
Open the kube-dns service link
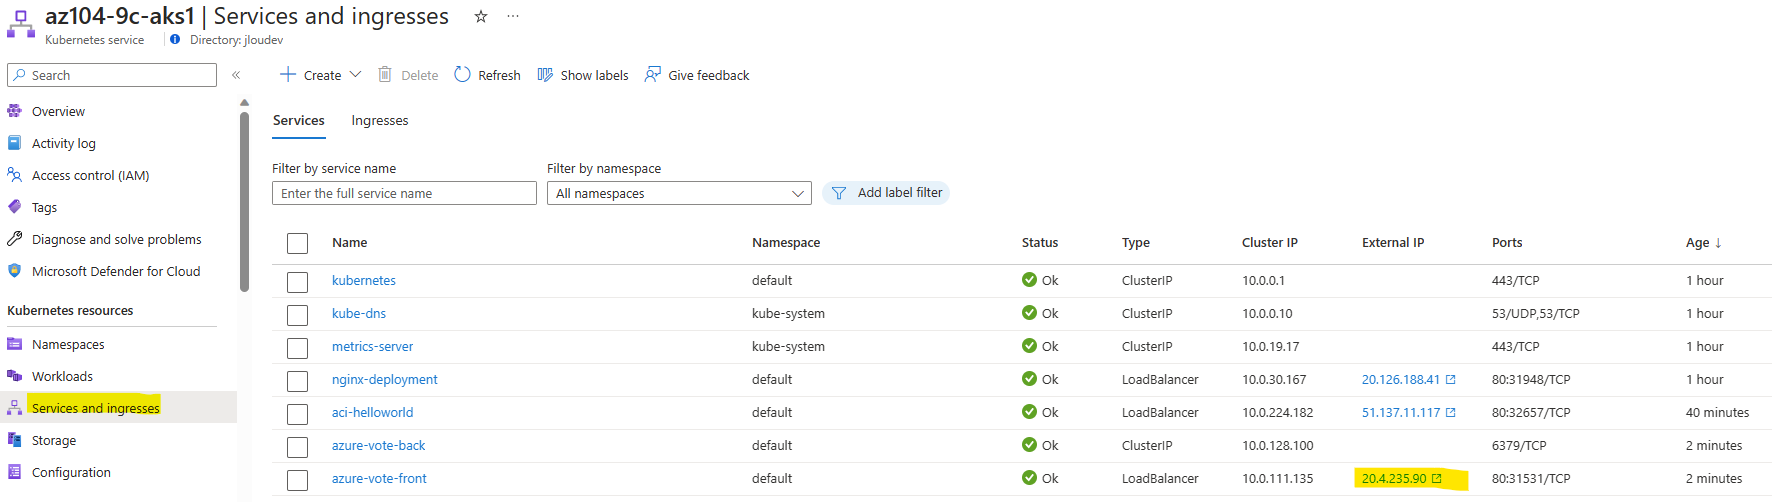(359, 313)
